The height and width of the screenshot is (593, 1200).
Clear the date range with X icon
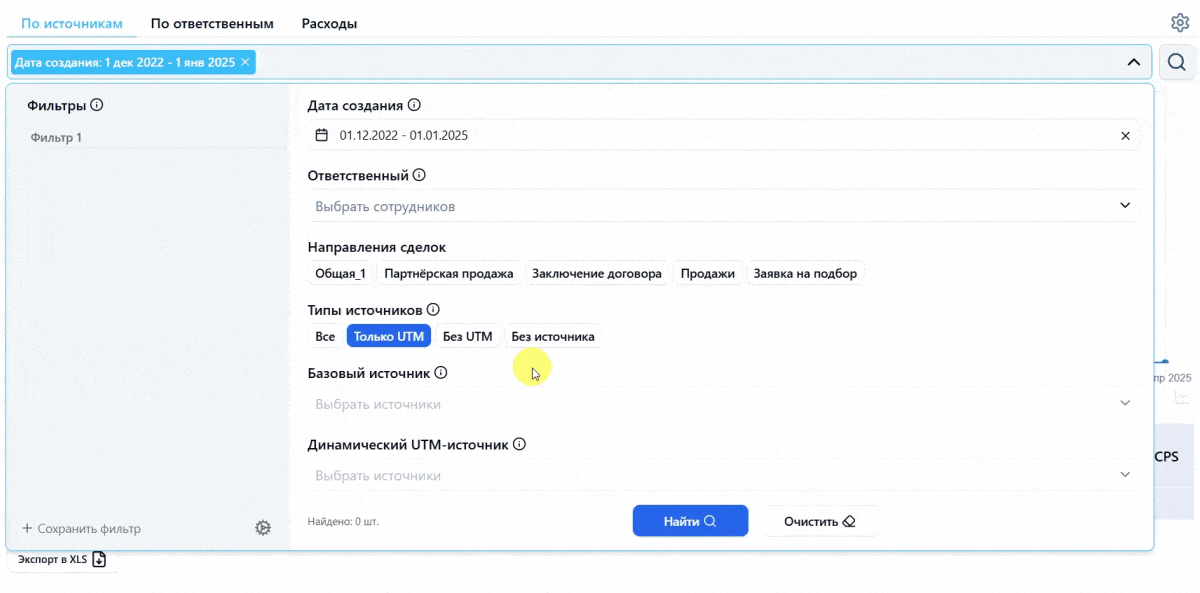(x=1125, y=136)
